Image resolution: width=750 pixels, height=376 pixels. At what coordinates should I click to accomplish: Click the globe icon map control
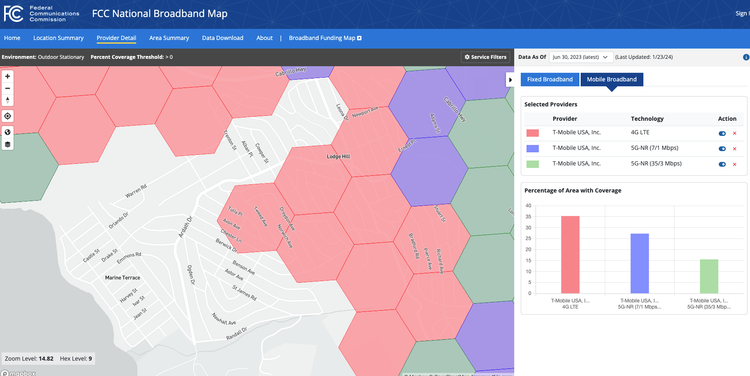click(8, 132)
